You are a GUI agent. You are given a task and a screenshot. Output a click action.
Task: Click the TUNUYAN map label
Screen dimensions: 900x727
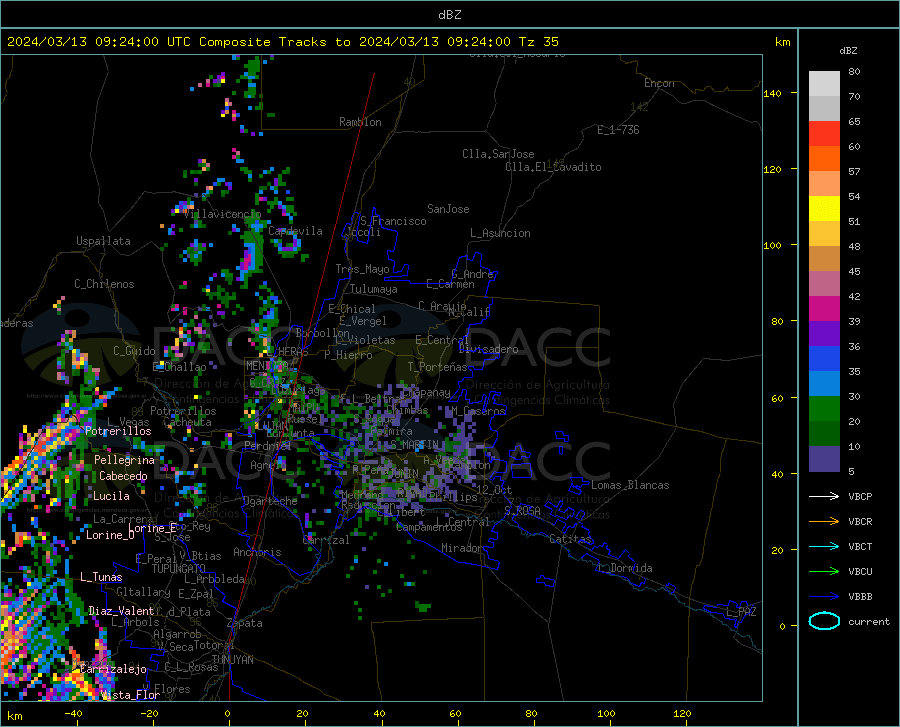click(x=232, y=660)
